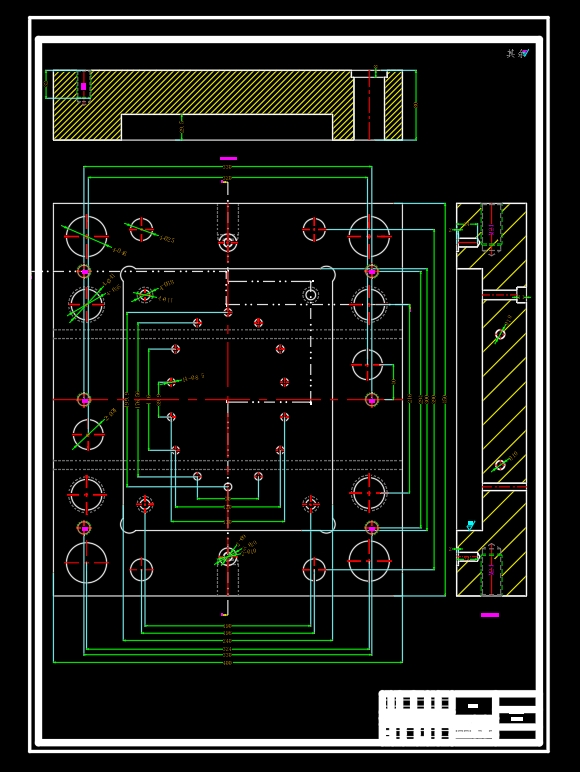Click the magenta section marker above the plan view

pos(228,159)
